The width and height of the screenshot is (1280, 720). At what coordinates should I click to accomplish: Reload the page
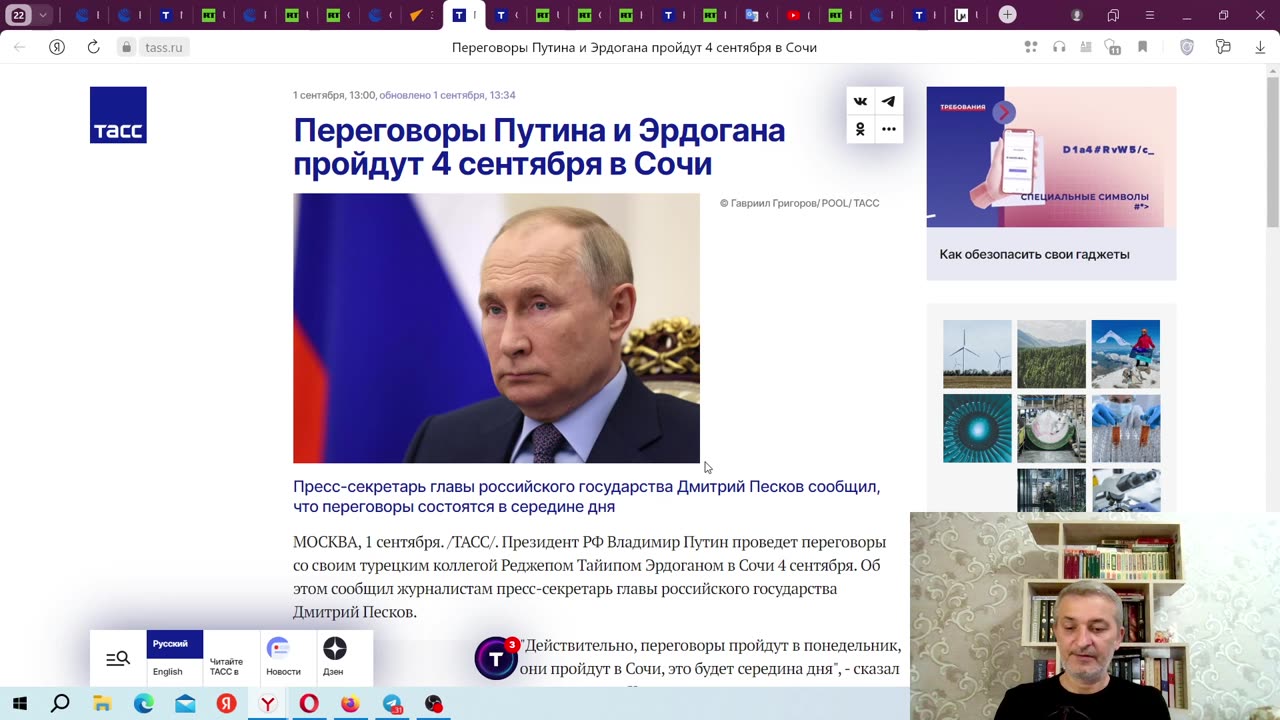click(x=93, y=47)
